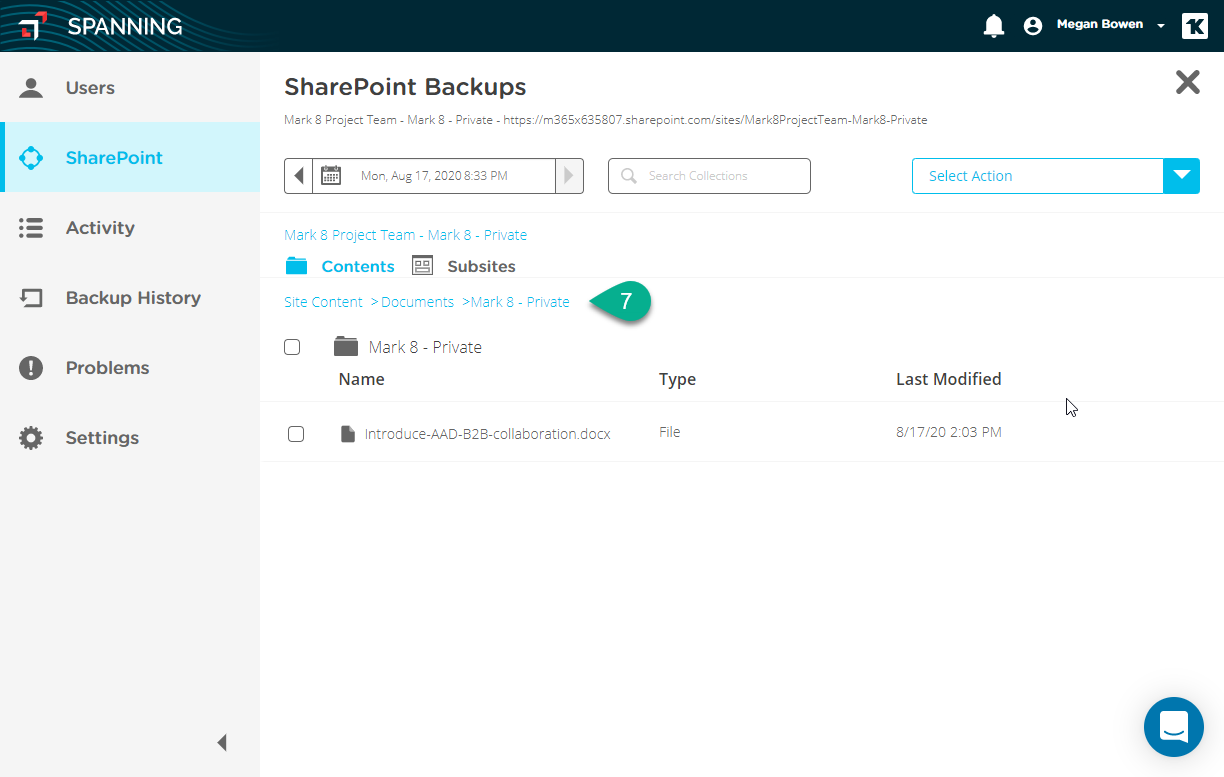Click the Activity list icon
Screen dimensions: 1224x777
[x=31, y=228]
